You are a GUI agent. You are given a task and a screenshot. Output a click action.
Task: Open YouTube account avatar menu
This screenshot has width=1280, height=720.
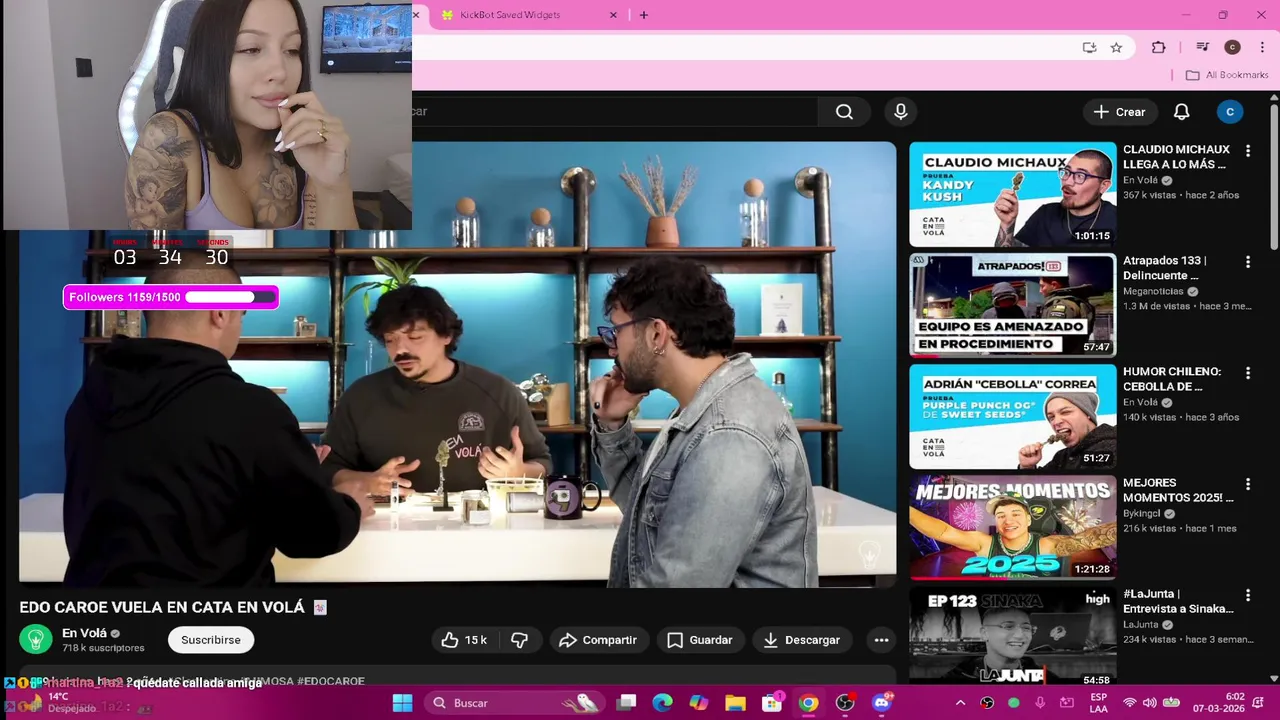coord(1230,112)
